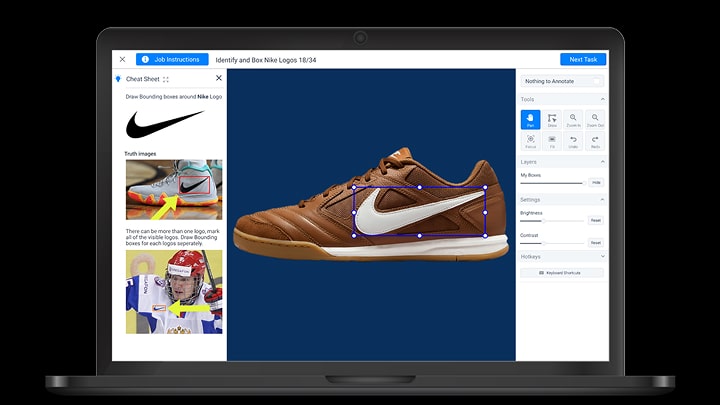Close the Cheat Sheet panel
Screen dimensions: 720x405
pos(219,78)
